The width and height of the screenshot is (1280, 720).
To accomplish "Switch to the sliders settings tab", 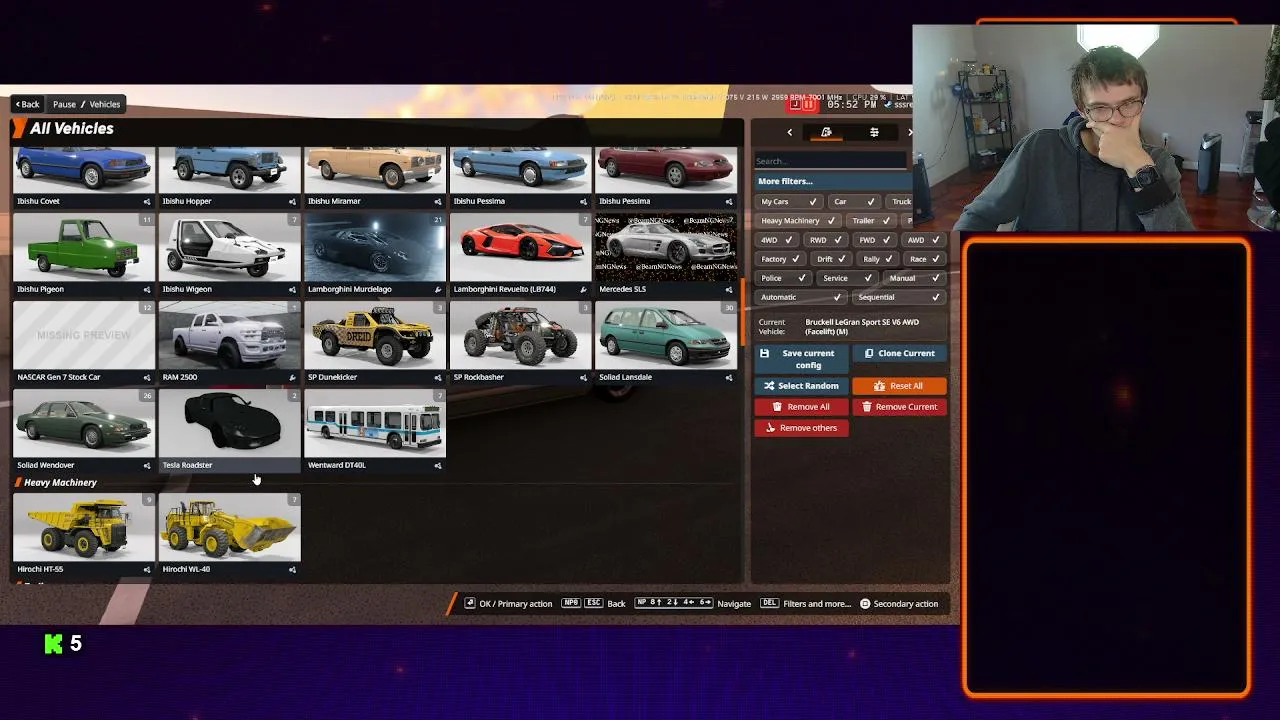I will point(874,132).
